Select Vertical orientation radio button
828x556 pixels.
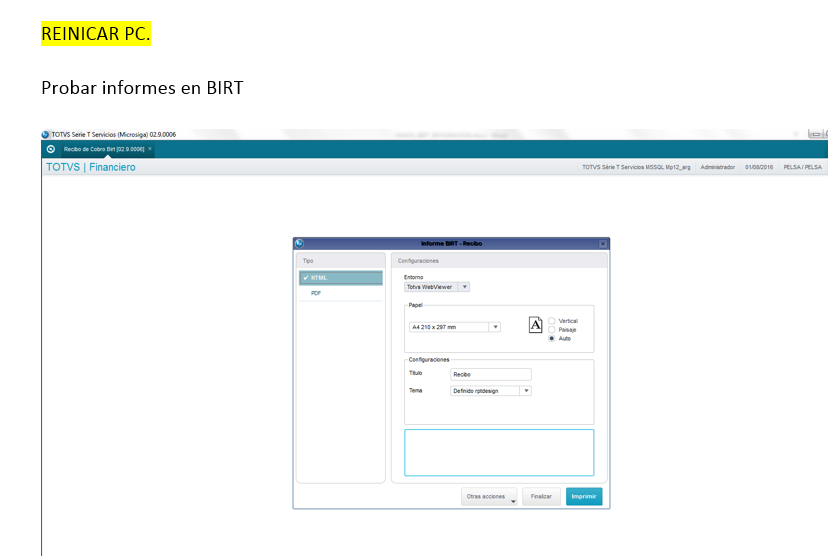coord(551,321)
